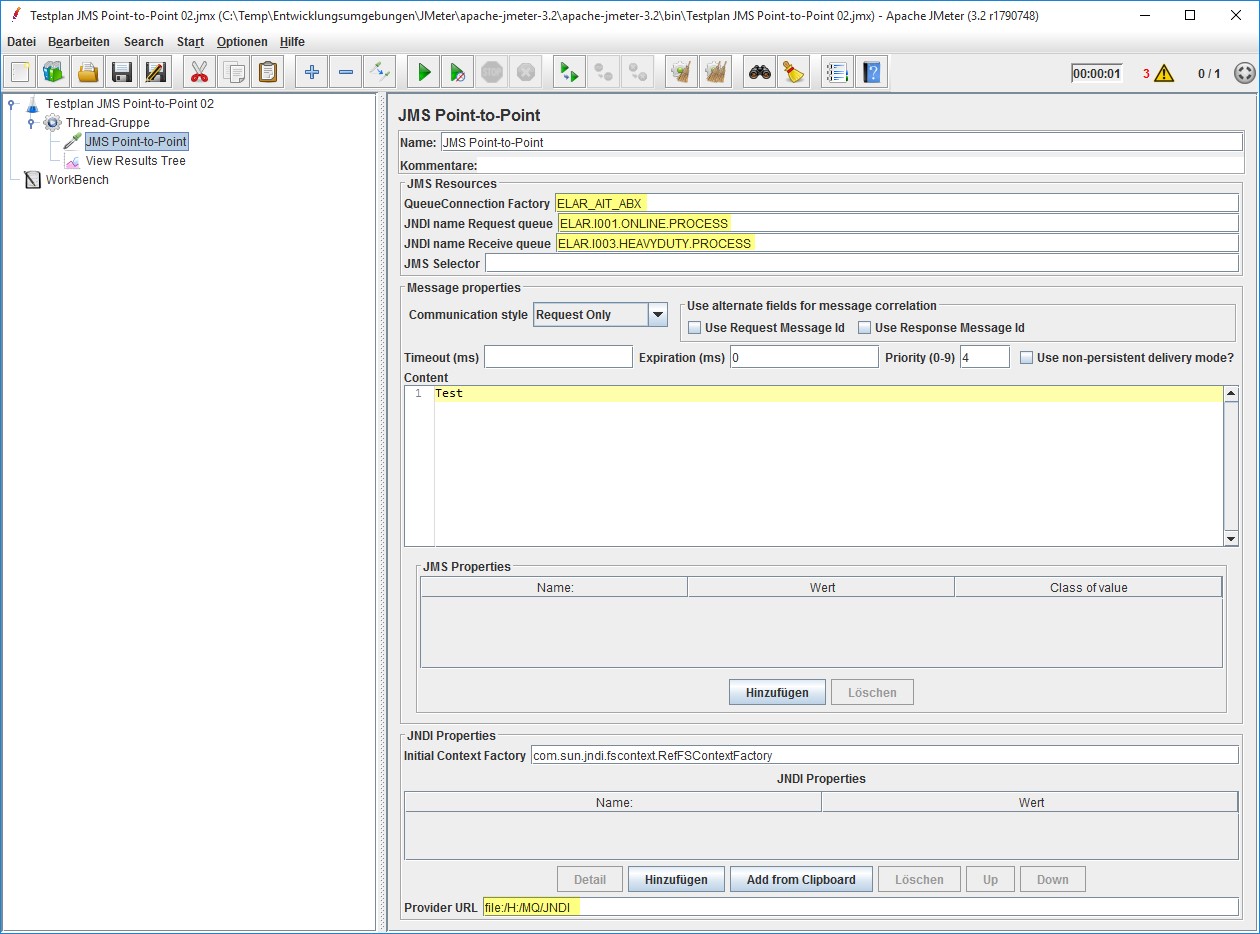Collapse the Testplan JMS Point-to-Point 02 node
1260x934 pixels.
(x=12, y=104)
